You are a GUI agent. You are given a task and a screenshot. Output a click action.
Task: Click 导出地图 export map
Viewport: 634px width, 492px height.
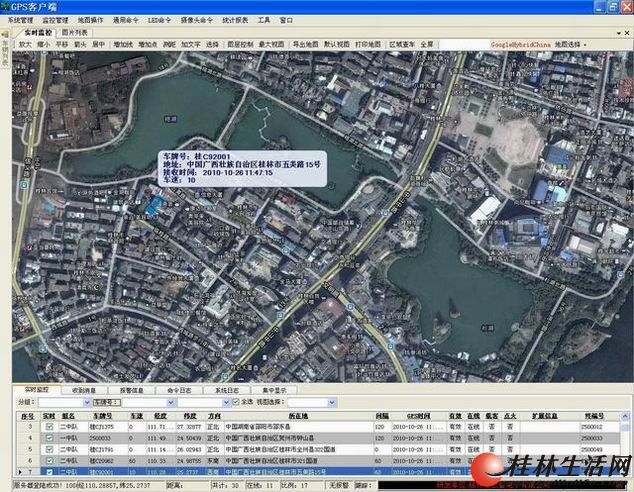pyautogui.click(x=305, y=44)
